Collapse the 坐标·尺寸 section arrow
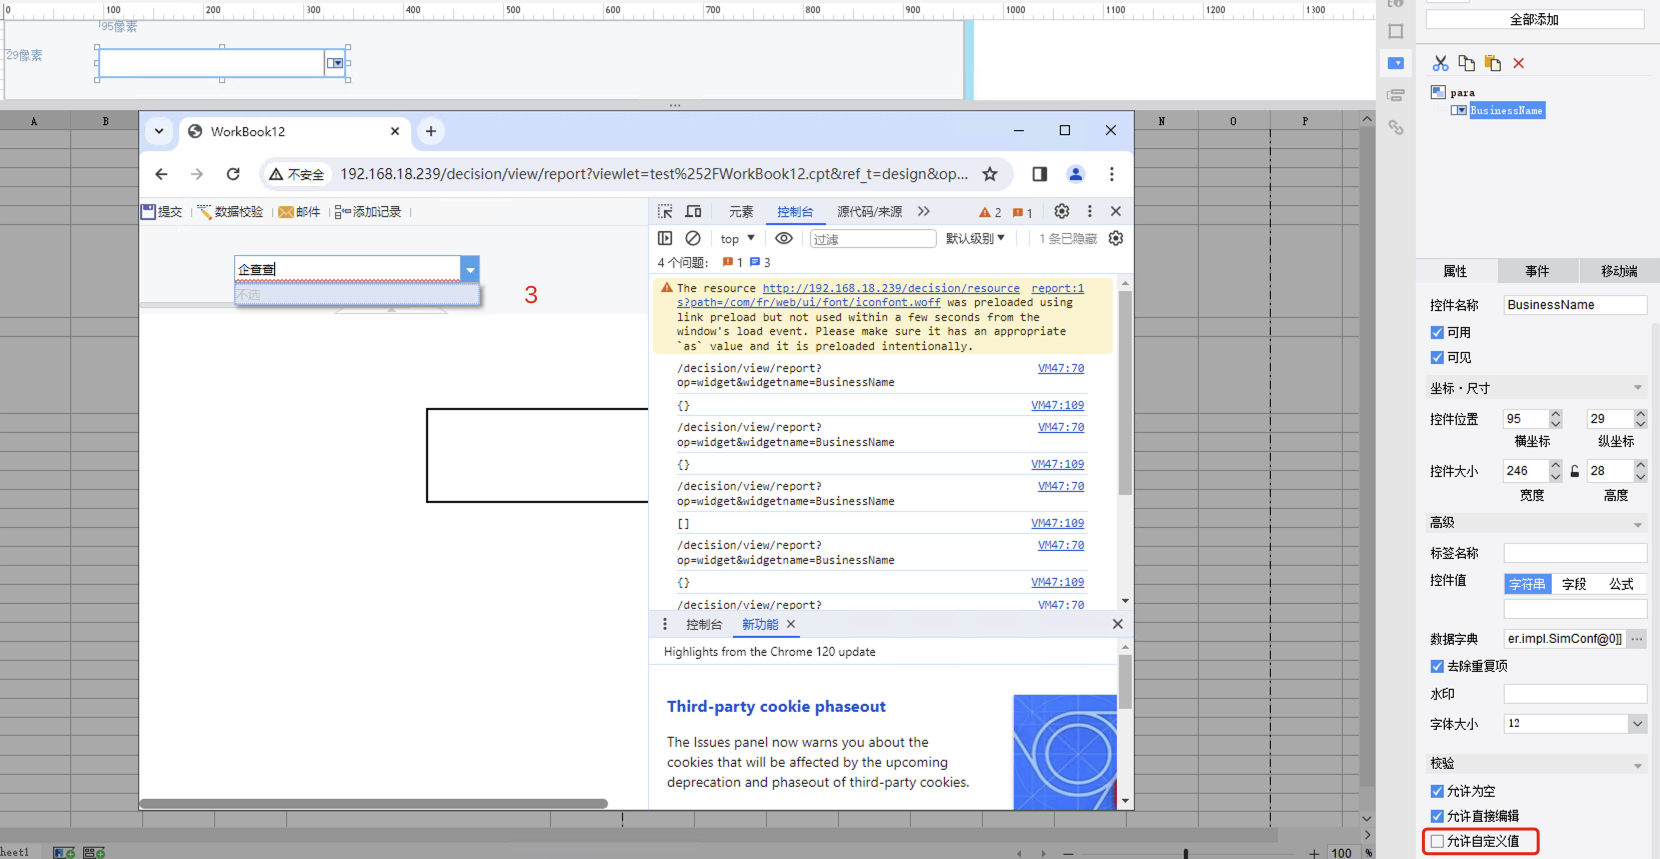Viewport: 1660px width, 859px height. [1638, 388]
